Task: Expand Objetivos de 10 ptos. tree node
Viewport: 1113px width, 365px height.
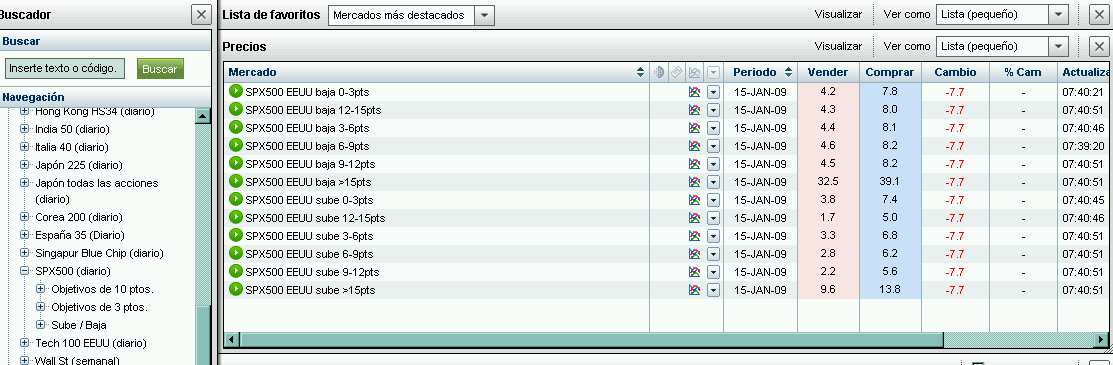Action: 40,289
